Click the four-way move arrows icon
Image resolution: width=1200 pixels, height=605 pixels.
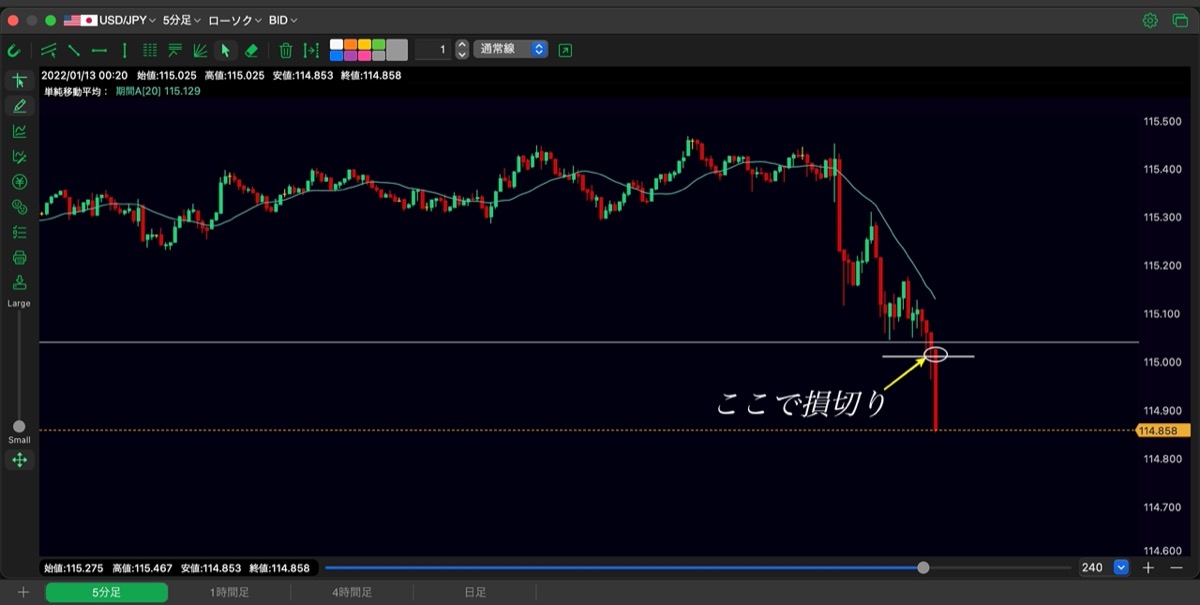click(x=19, y=460)
